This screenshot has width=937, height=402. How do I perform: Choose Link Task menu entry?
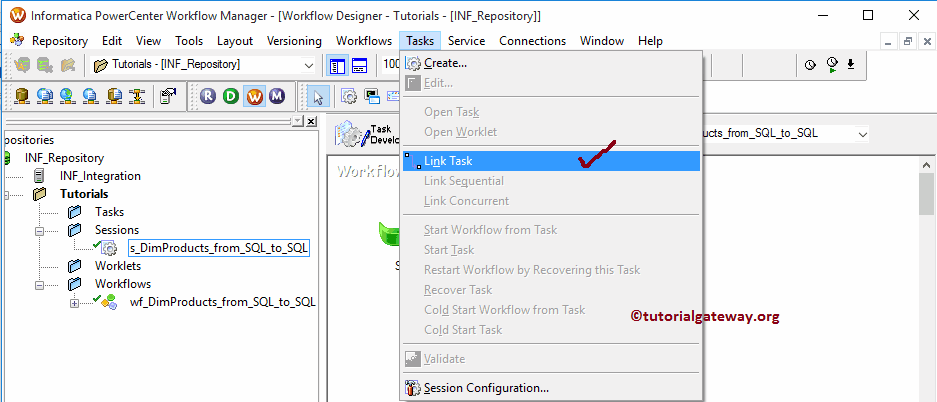[550, 161]
